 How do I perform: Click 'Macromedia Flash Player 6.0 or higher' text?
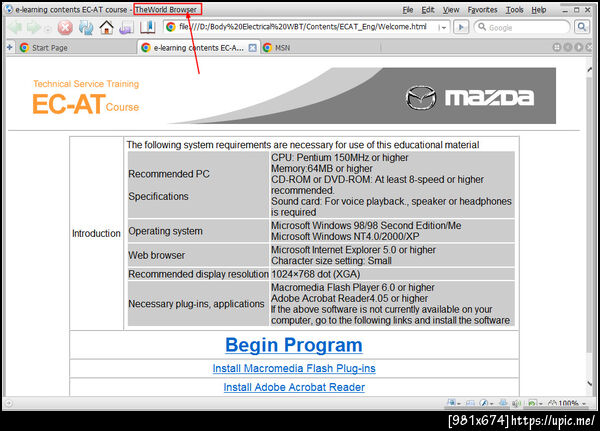click(353, 287)
